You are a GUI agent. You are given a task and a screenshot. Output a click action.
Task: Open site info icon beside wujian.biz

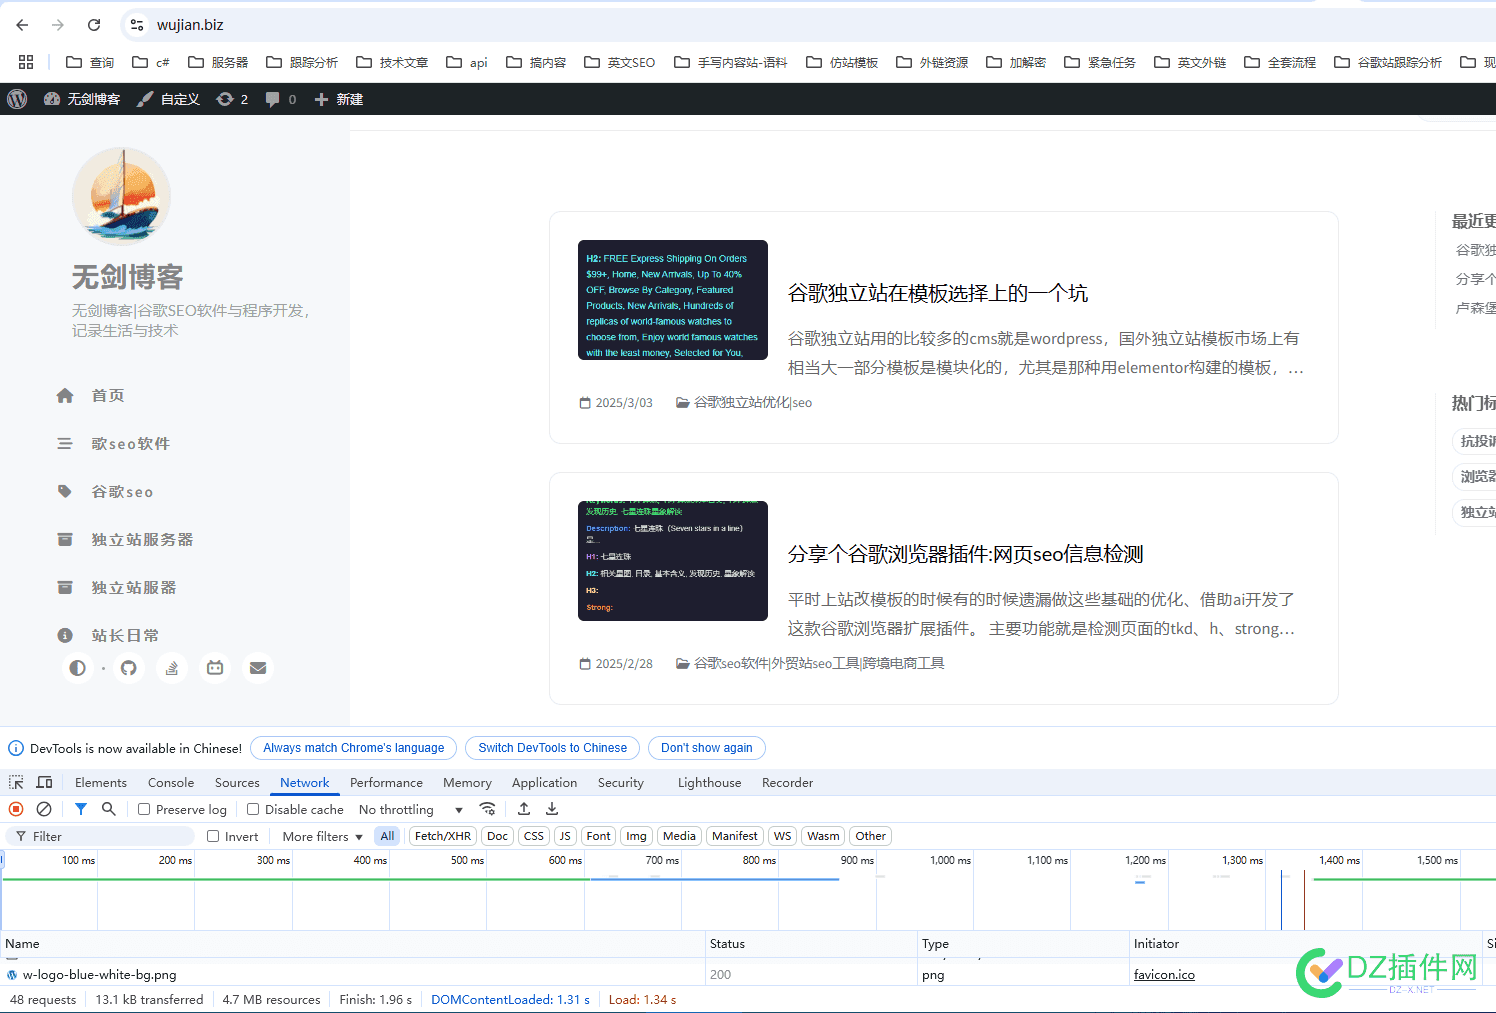coord(137,25)
